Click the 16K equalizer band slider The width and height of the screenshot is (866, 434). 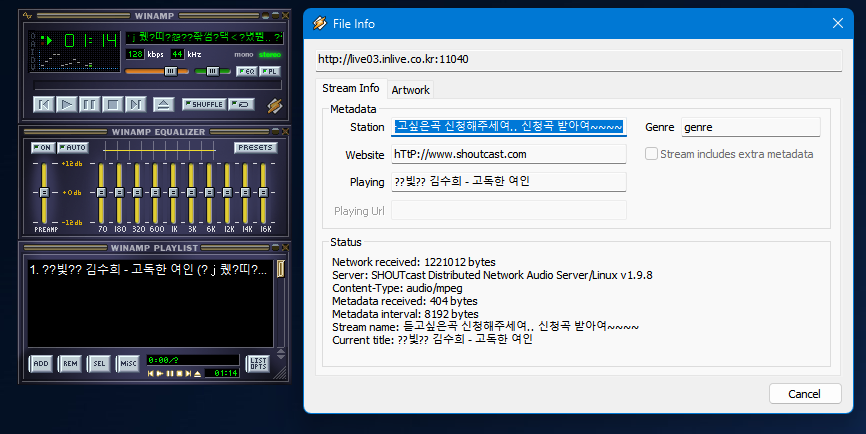(x=263, y=193)
